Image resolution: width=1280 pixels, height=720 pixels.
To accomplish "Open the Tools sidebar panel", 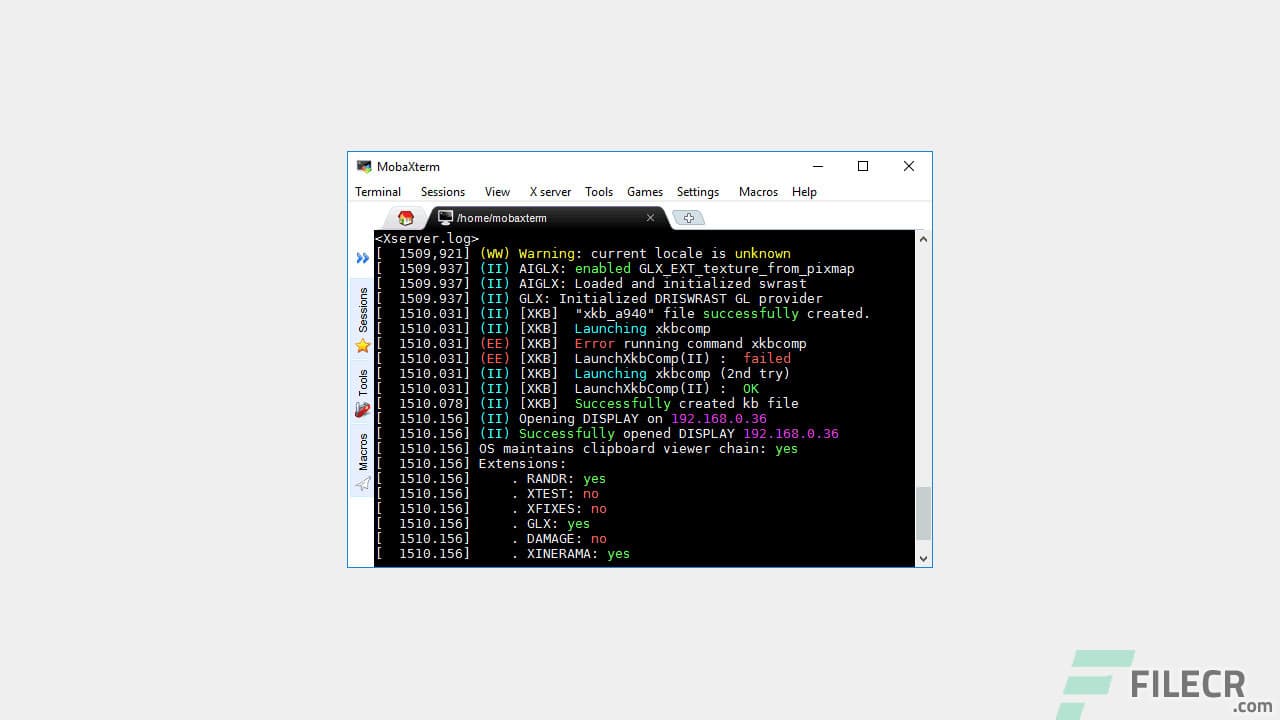I will point(362,381).
